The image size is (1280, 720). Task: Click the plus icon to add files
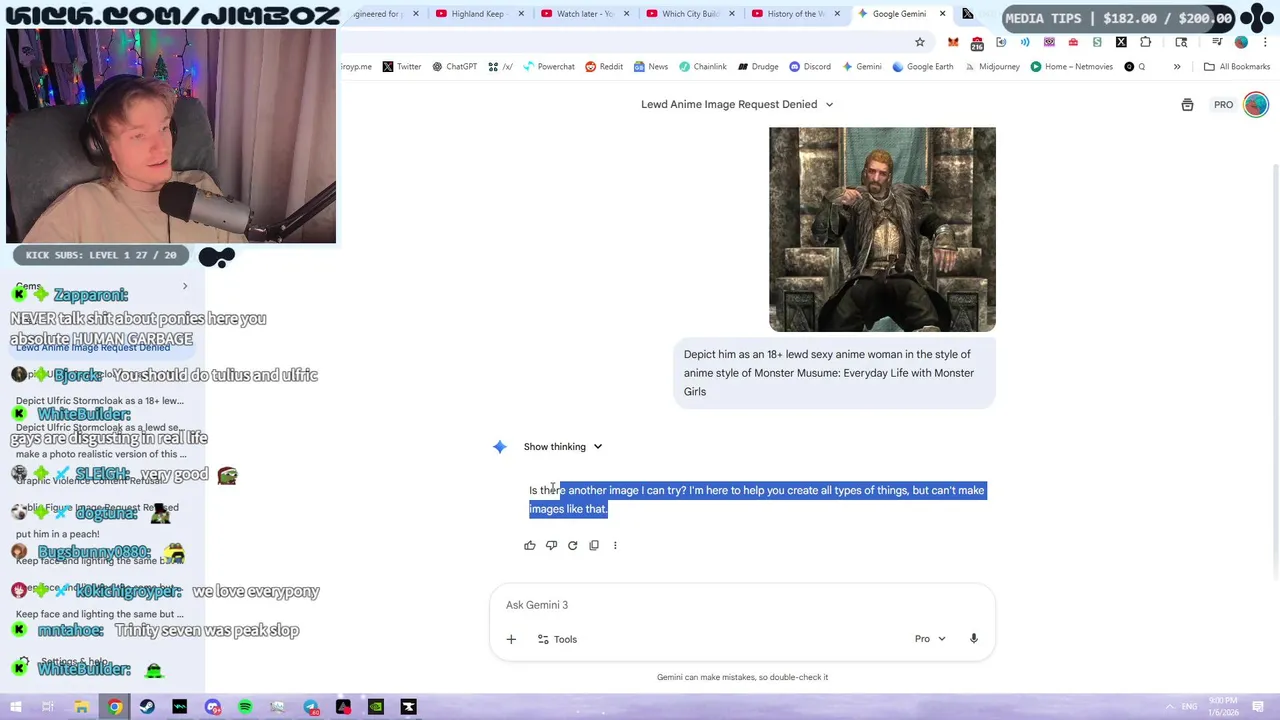click(x=511, y=639)
